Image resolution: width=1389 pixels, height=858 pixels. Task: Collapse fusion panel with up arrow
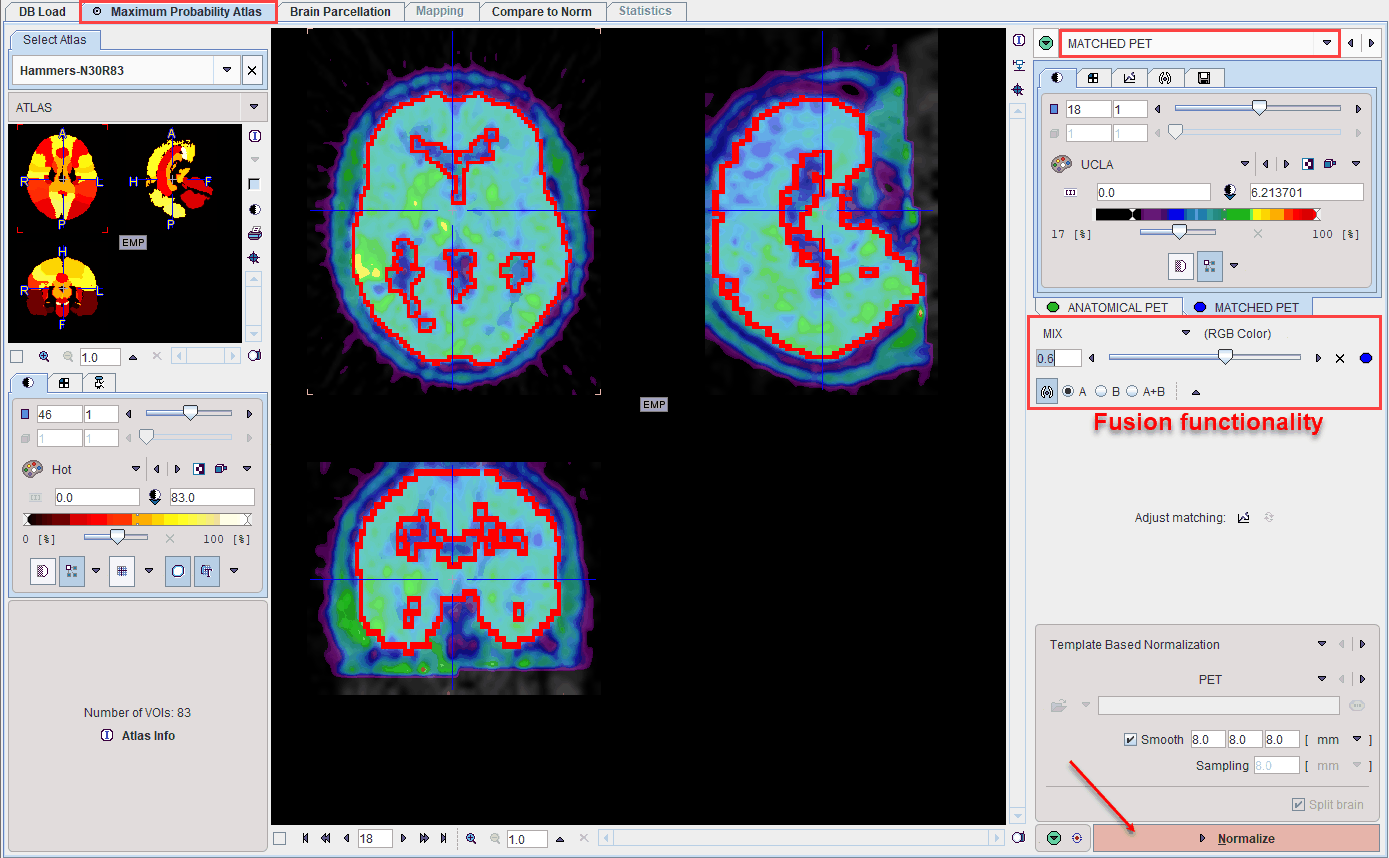click(x=1196, y=392)
